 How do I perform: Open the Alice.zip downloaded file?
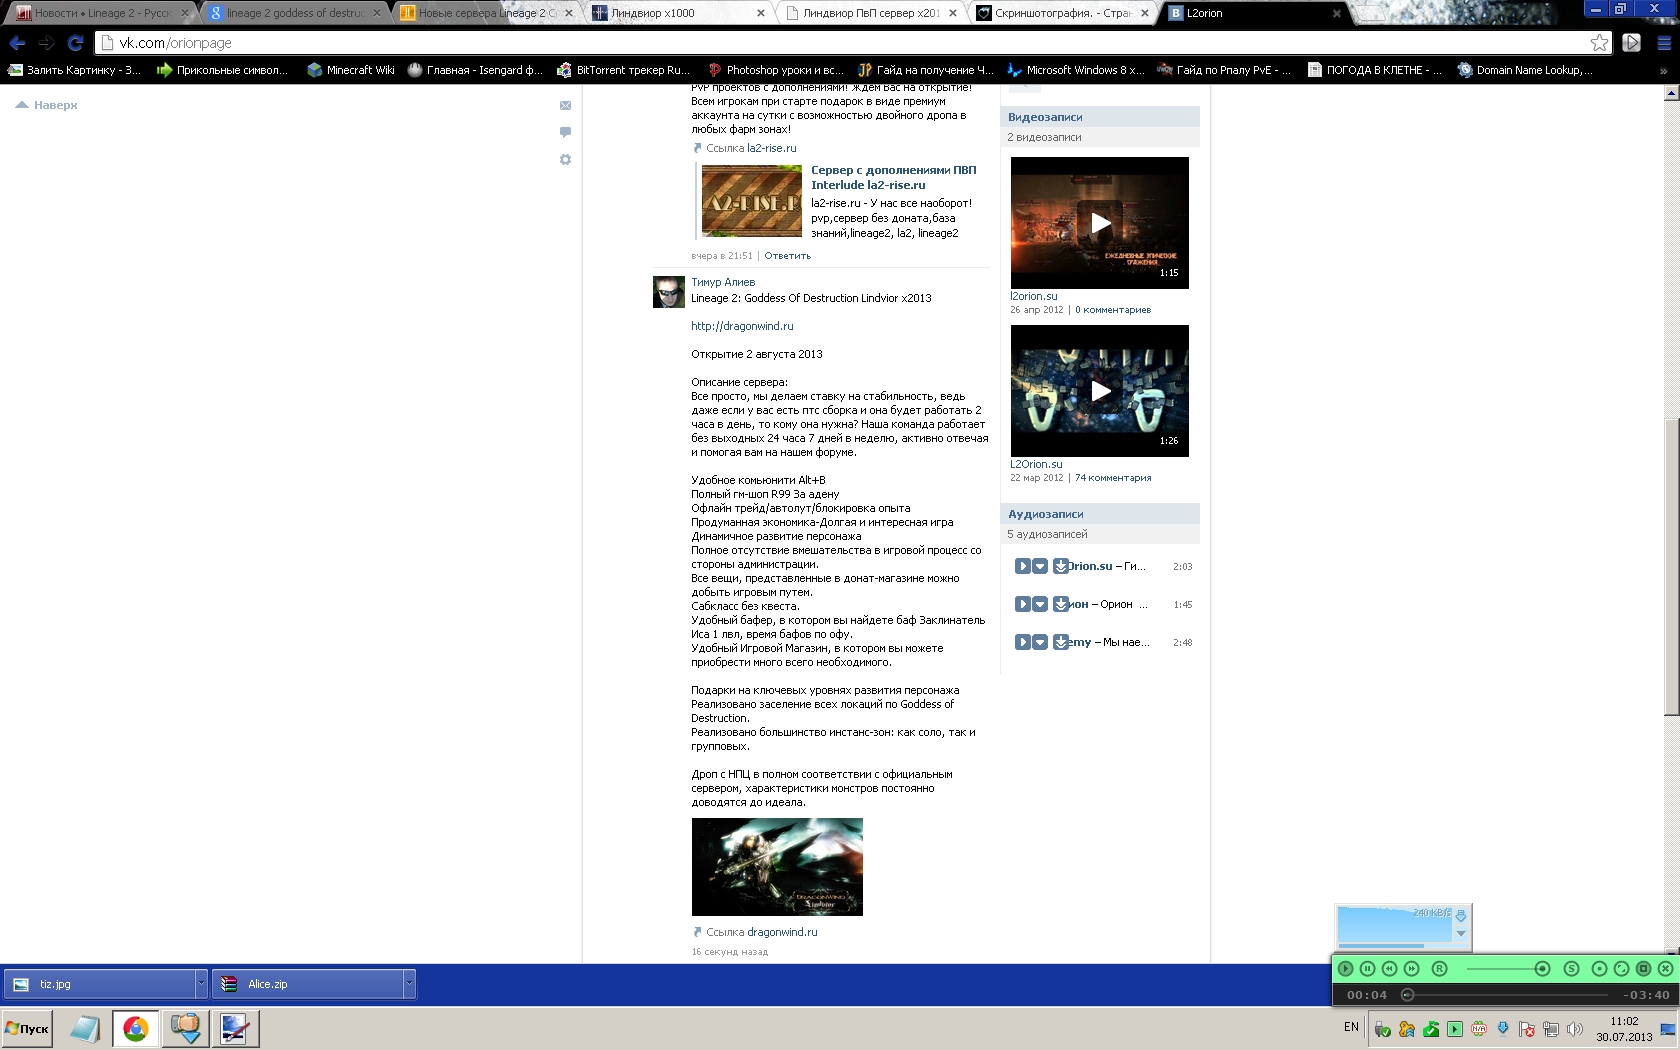(x=308, y=984)
